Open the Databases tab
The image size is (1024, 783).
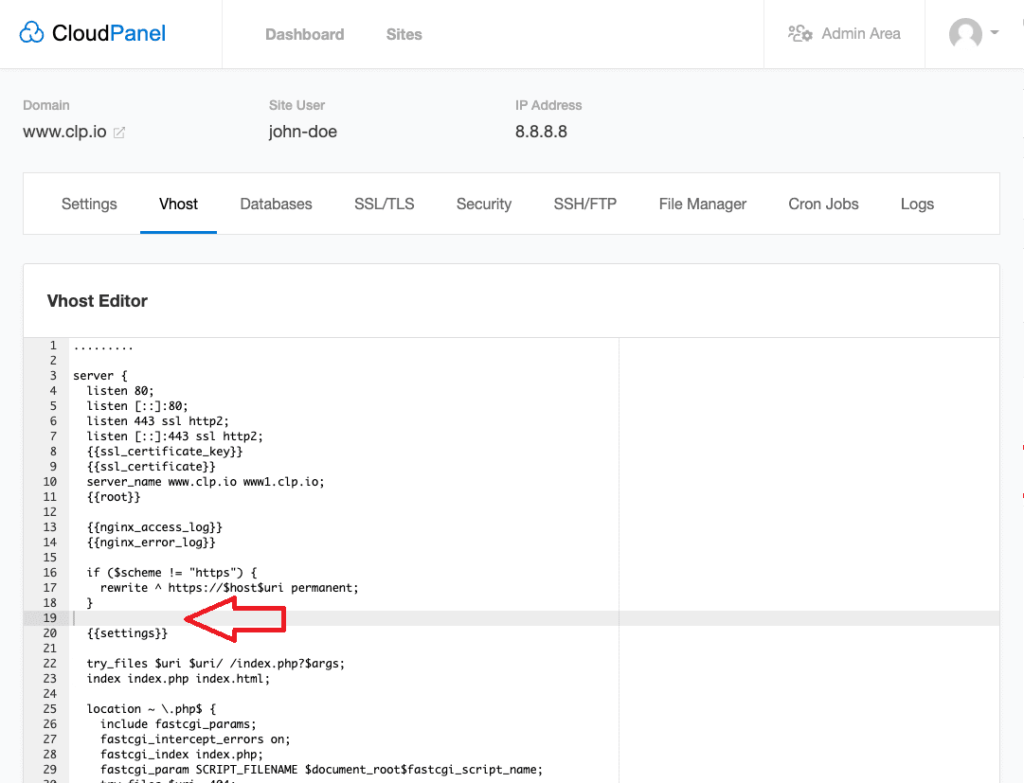click(x=276, y=204)
